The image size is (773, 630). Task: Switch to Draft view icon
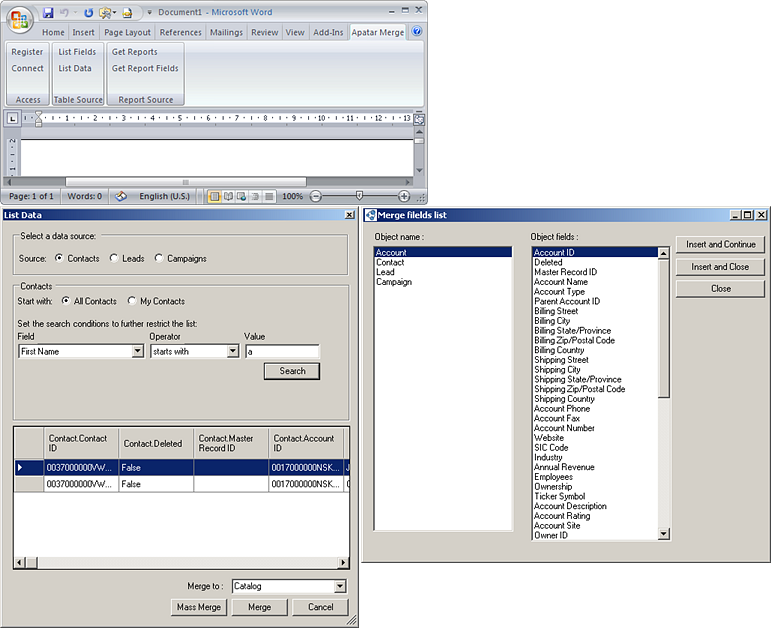click(269, 196)
